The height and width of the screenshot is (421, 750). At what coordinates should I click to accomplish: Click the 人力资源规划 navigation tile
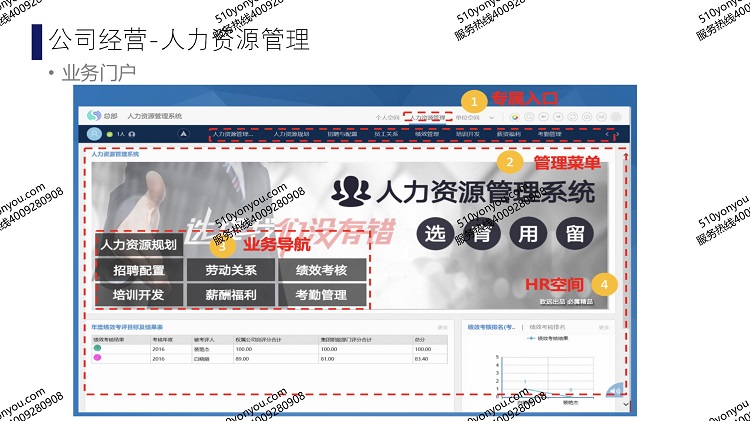139,244
